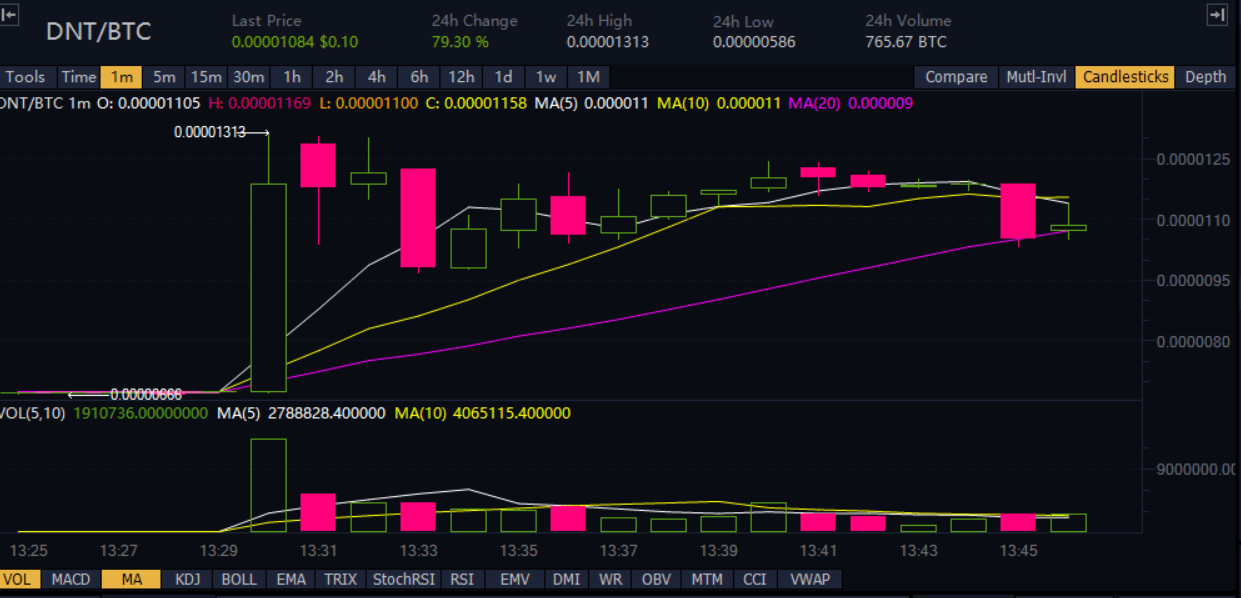
Task: Enable the DMI indicator
Action: (x=568, y=579)
